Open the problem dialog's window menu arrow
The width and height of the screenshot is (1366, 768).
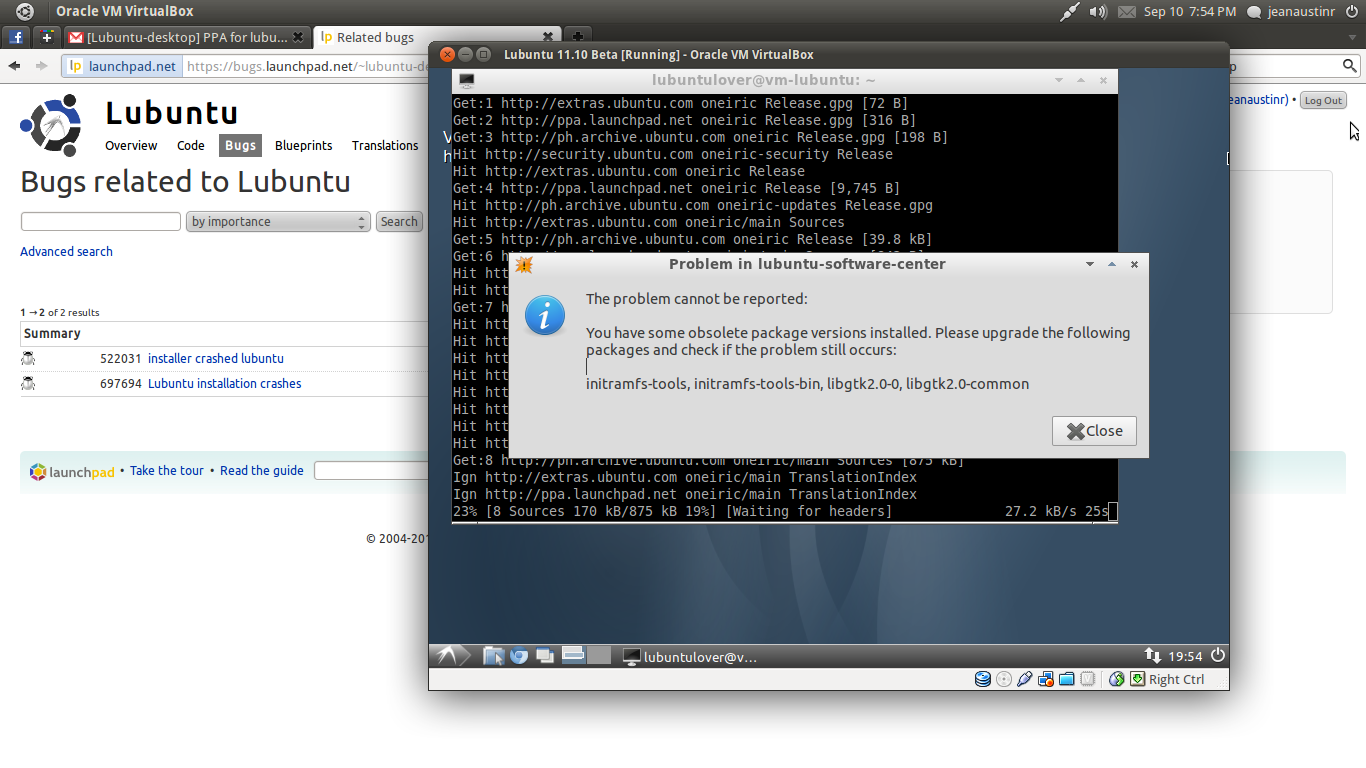(x=1090, y=265)
